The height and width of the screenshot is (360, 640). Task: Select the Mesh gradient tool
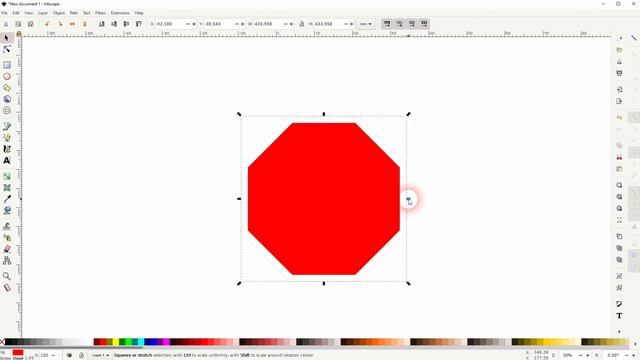[x=7, y=187]
